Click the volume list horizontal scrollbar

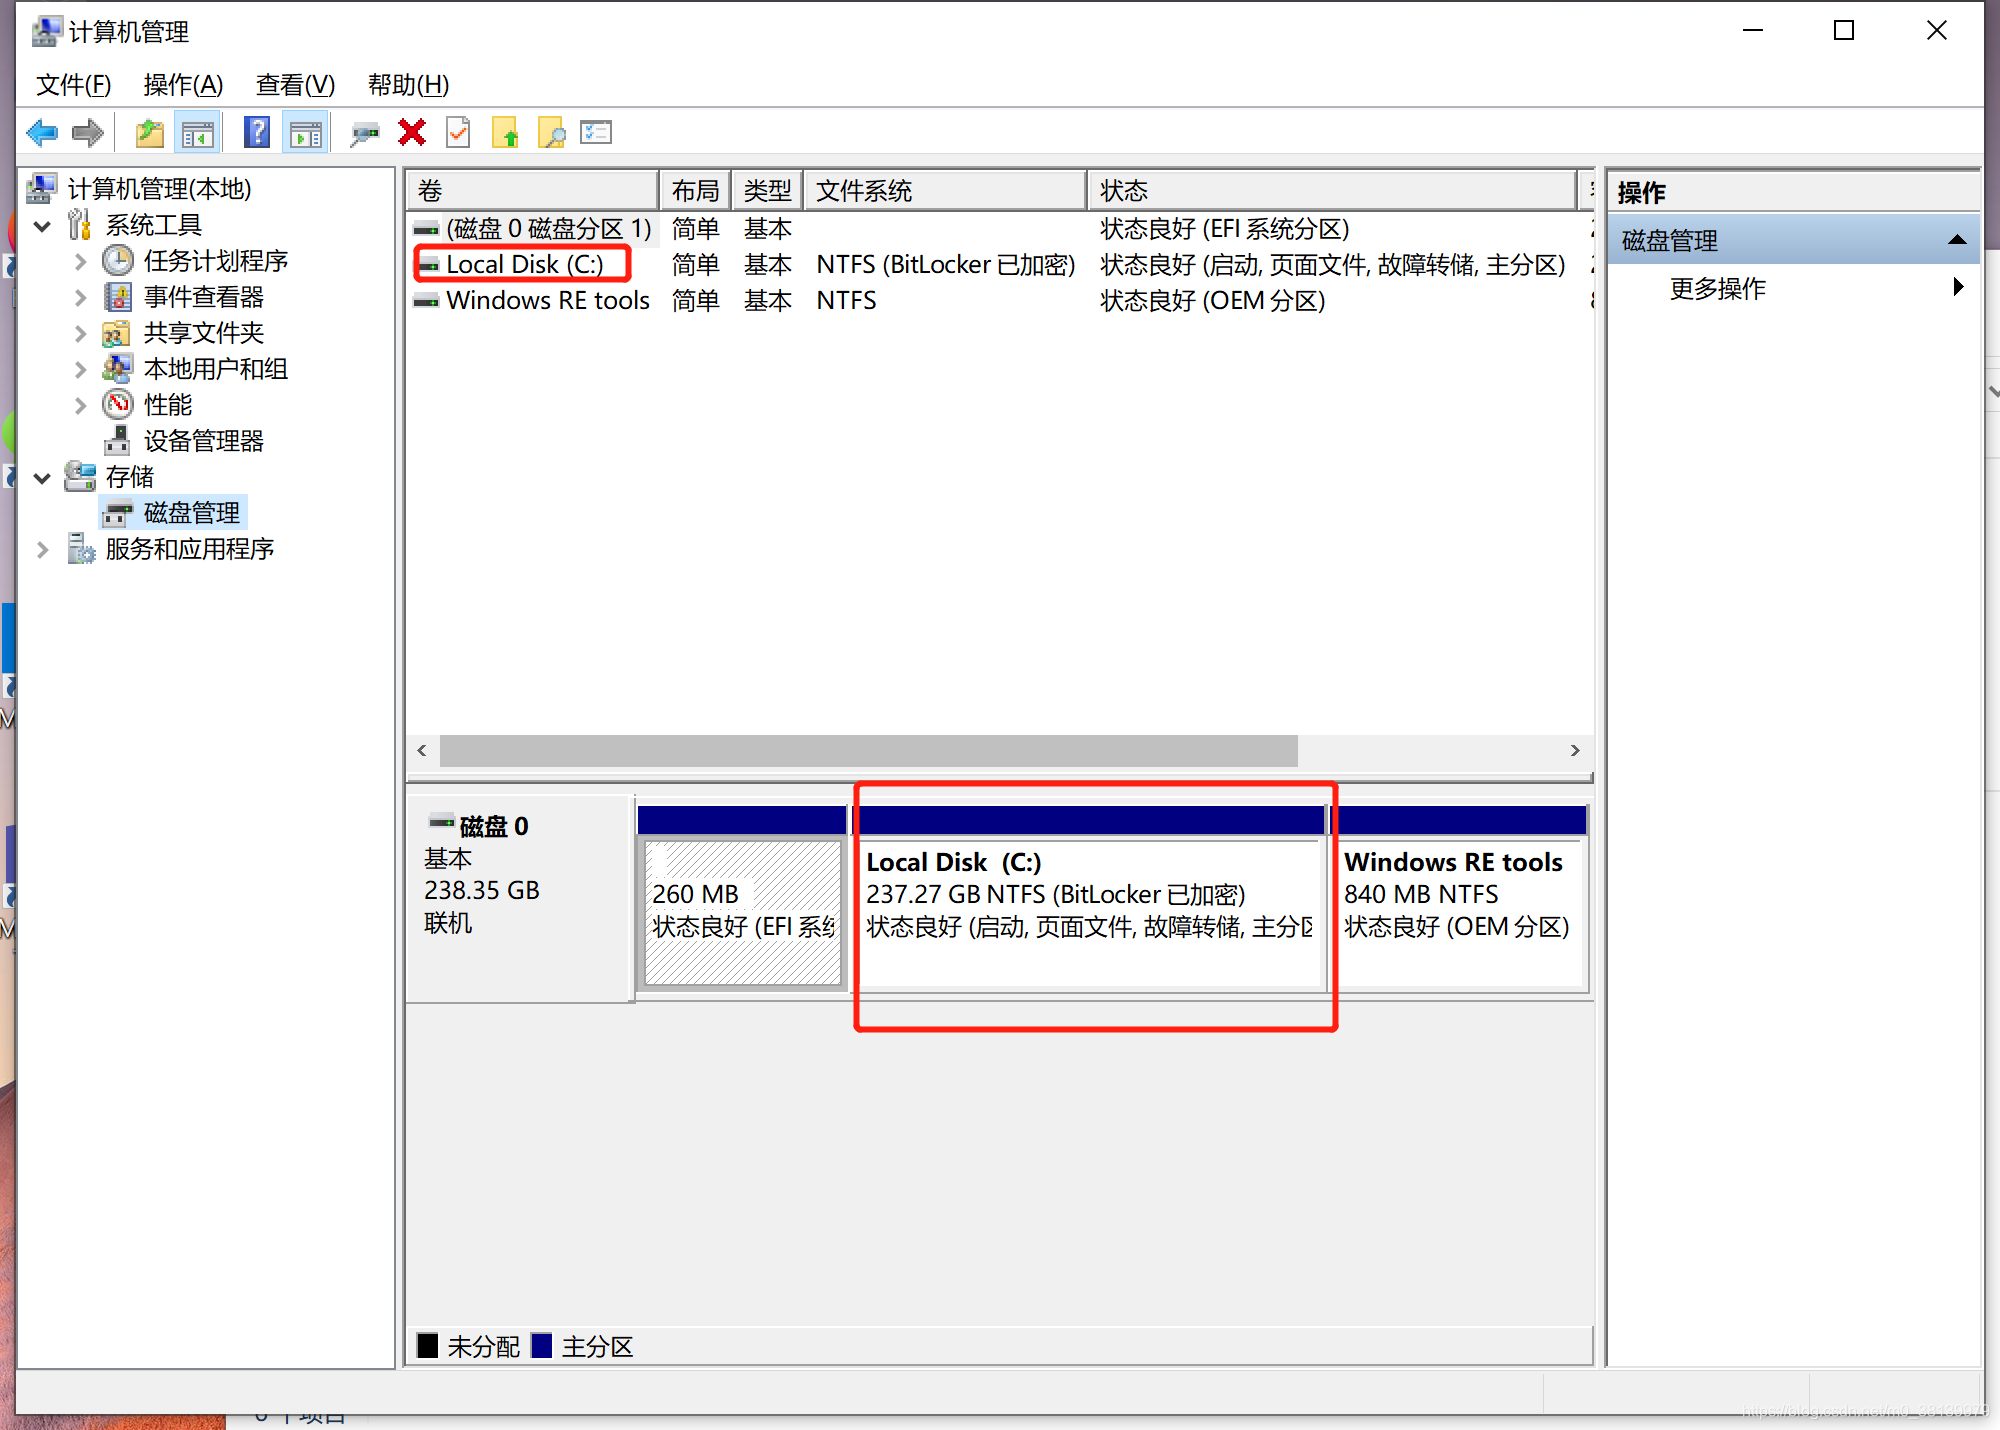coord(868,751)
